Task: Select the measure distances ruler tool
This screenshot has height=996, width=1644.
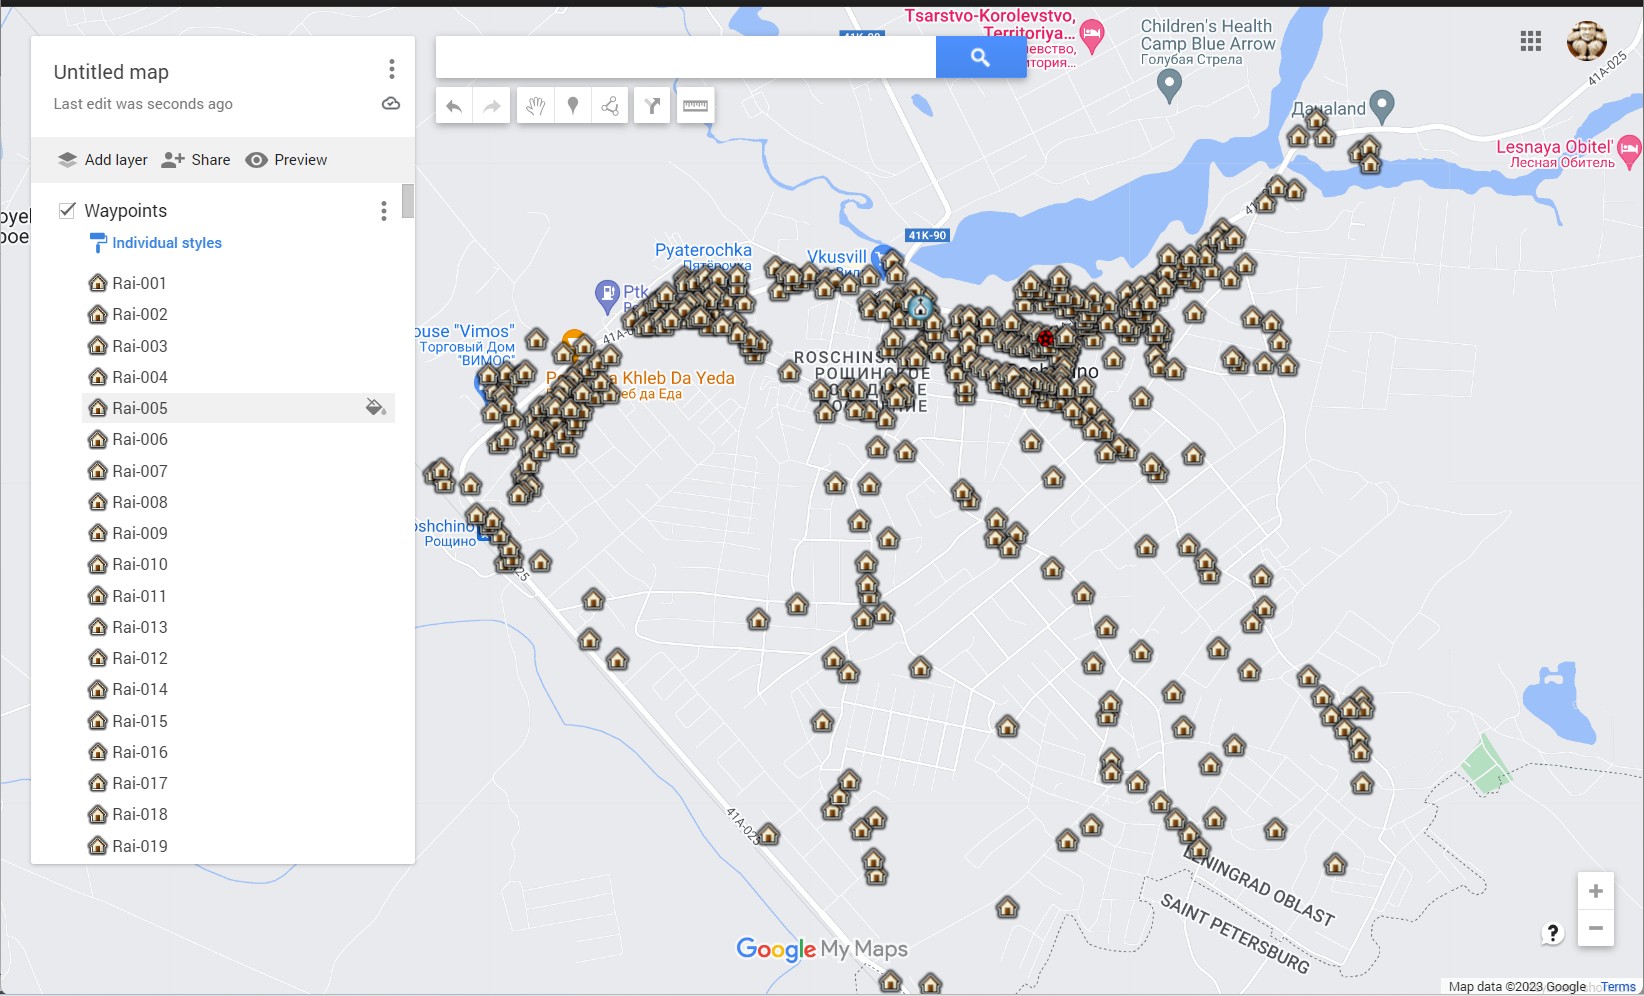Action: tap(695, 106)
